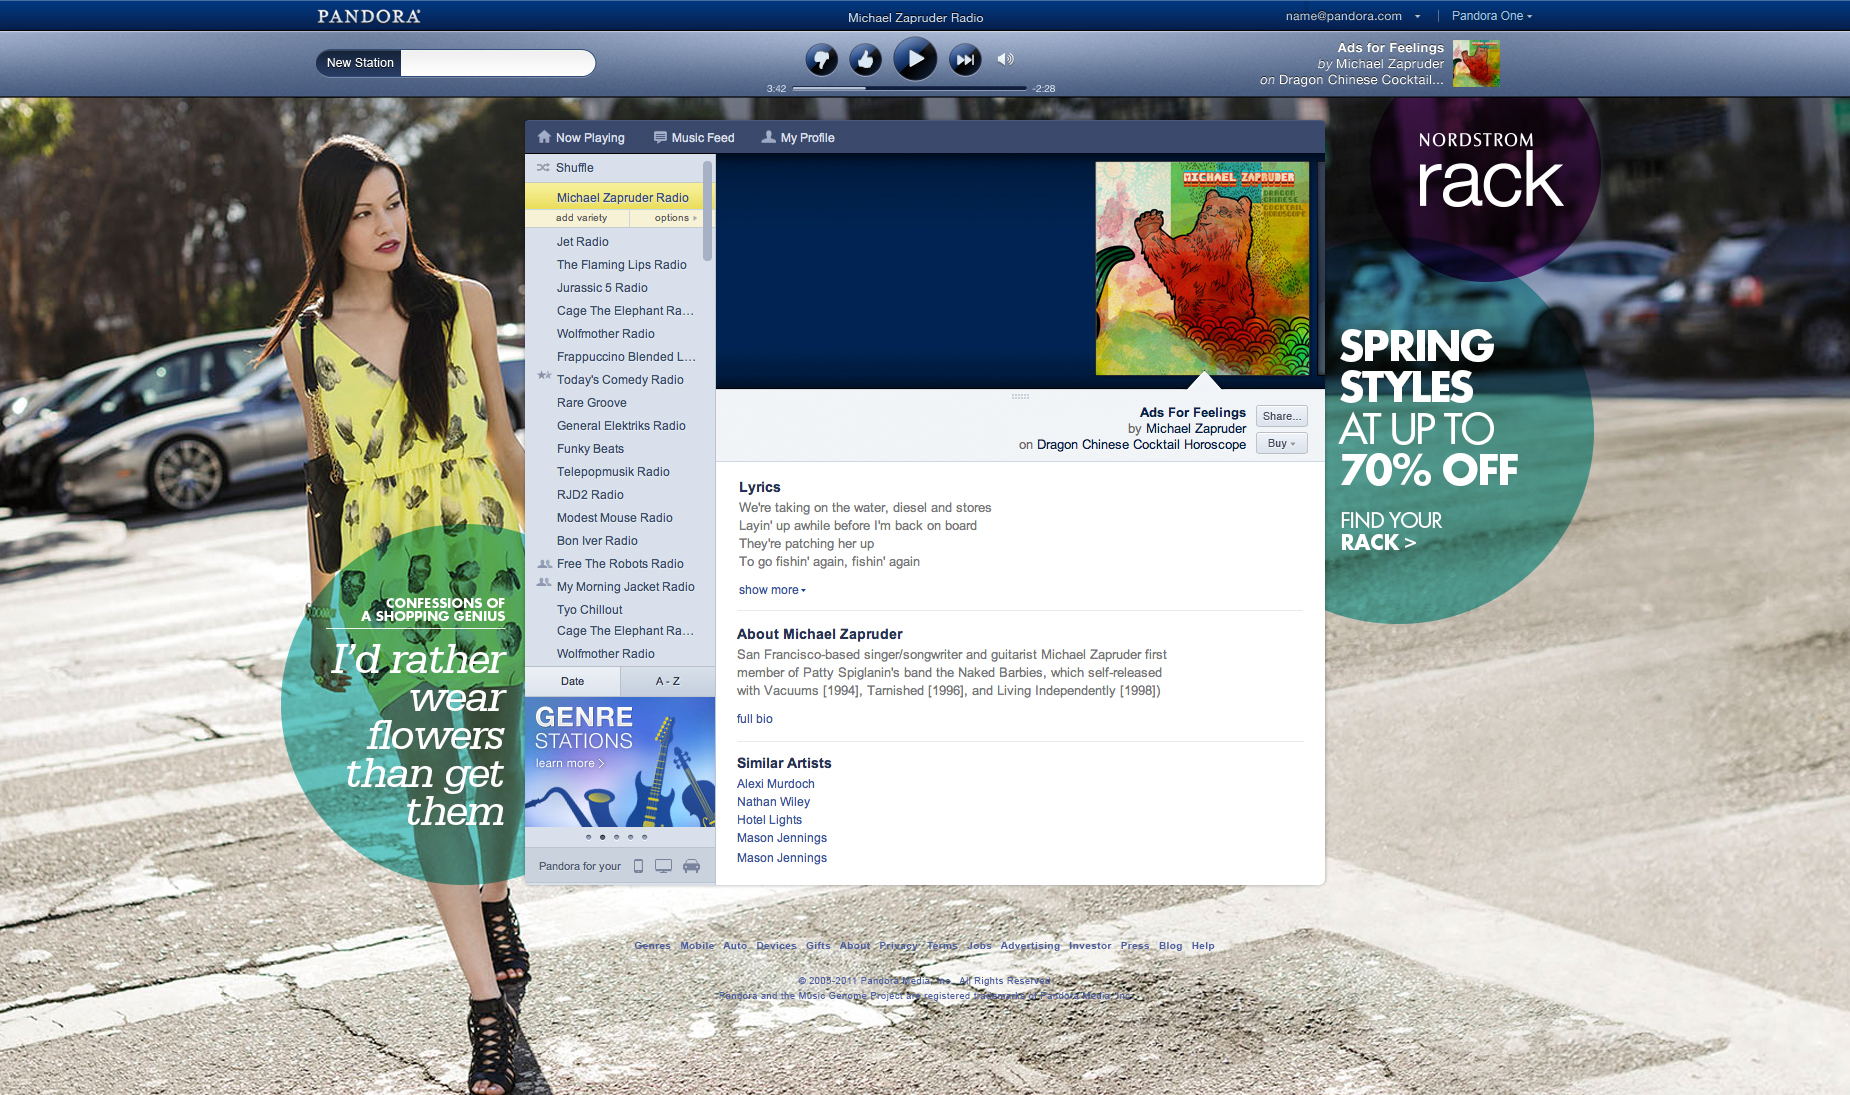Click the fourth carousel dot

630,837
